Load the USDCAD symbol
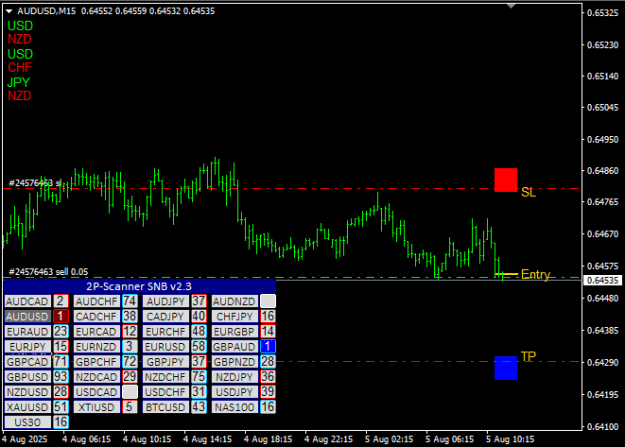The height and width of the screenshot is (447, 625). click(97, 392)
